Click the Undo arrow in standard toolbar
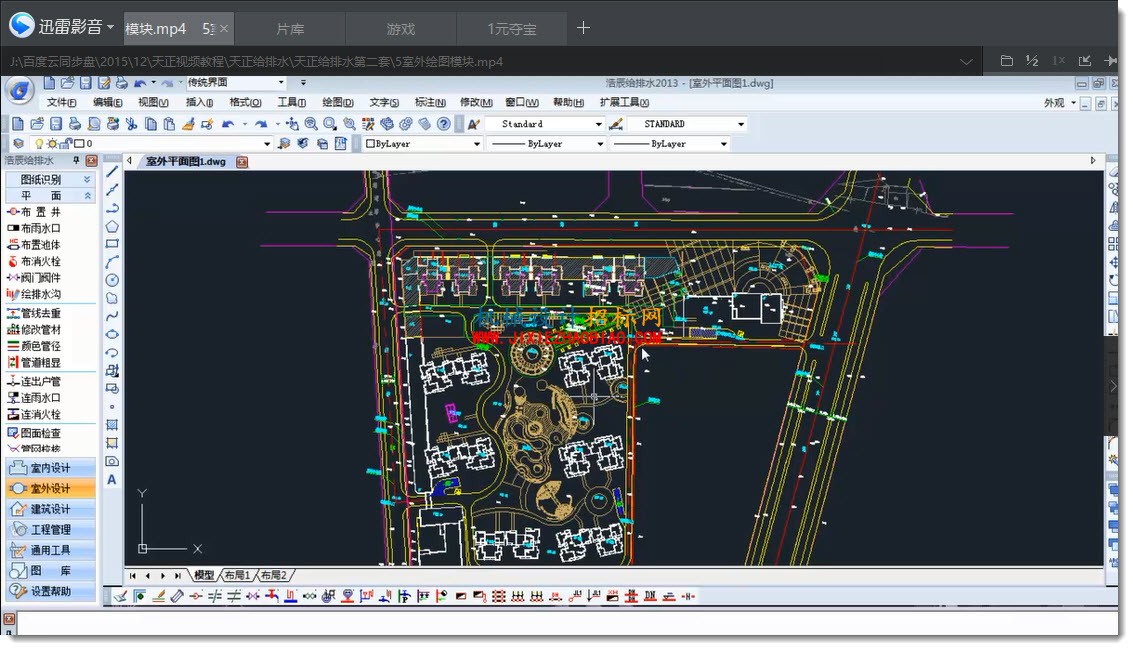The height and width of the screenshot is (650, 1133). 227,124
